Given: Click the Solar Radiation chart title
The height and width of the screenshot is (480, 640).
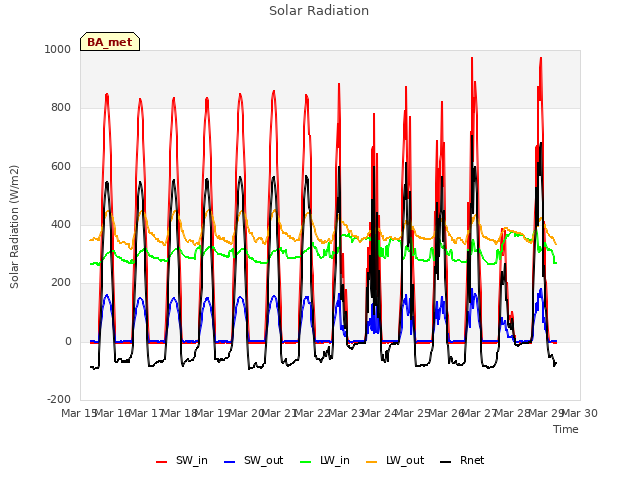Looking at the screenshot, I should point(319,11).
